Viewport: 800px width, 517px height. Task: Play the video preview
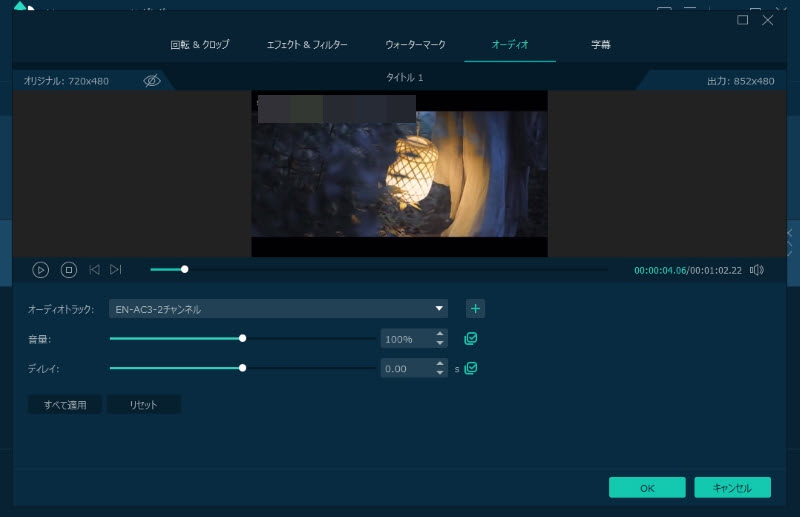(41, 269)
